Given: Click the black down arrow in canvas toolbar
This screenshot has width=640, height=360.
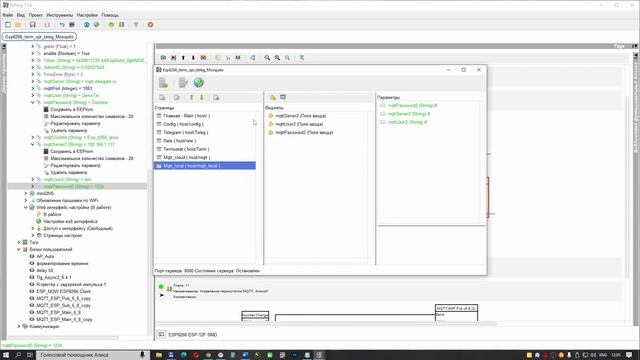Looking at the screenshot, I should click(193, 58).
